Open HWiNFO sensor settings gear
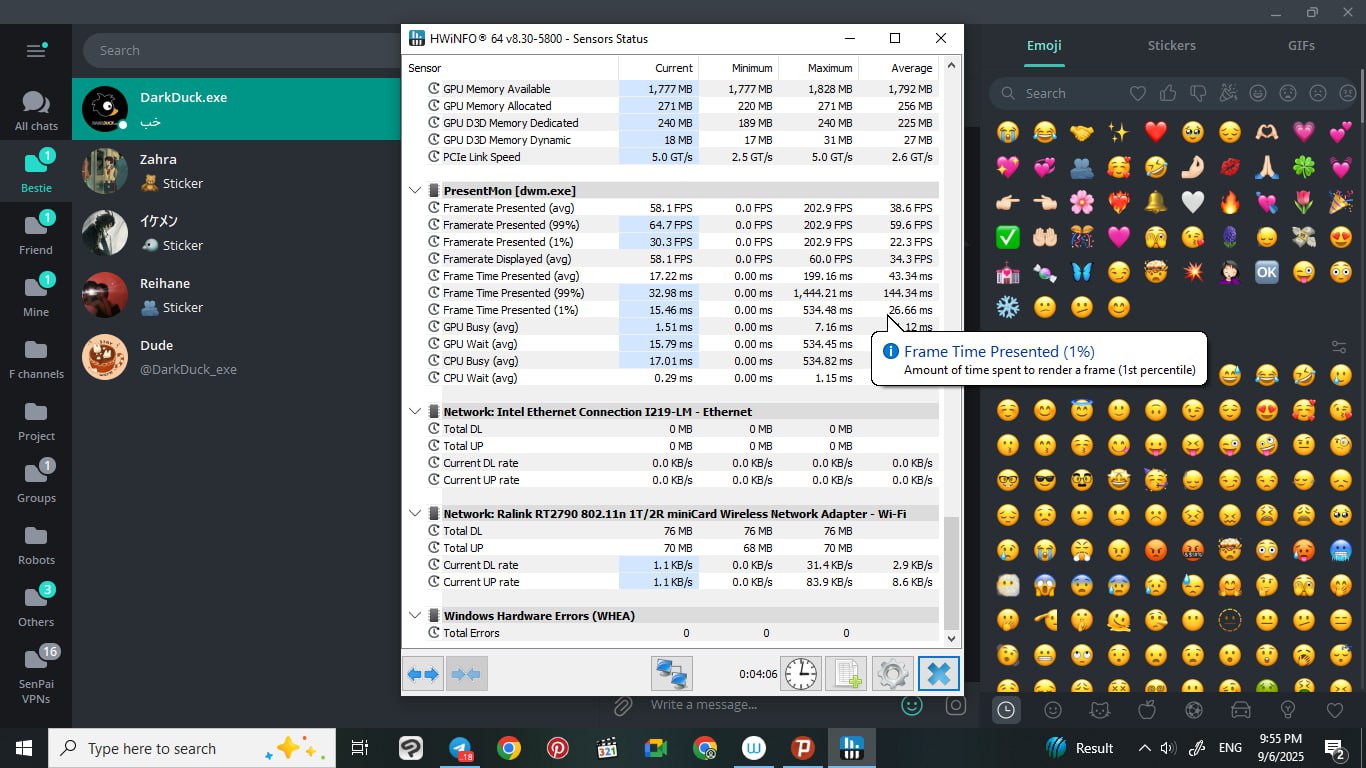The height and width of the screenshot is (768, 1366). point(893,673)
